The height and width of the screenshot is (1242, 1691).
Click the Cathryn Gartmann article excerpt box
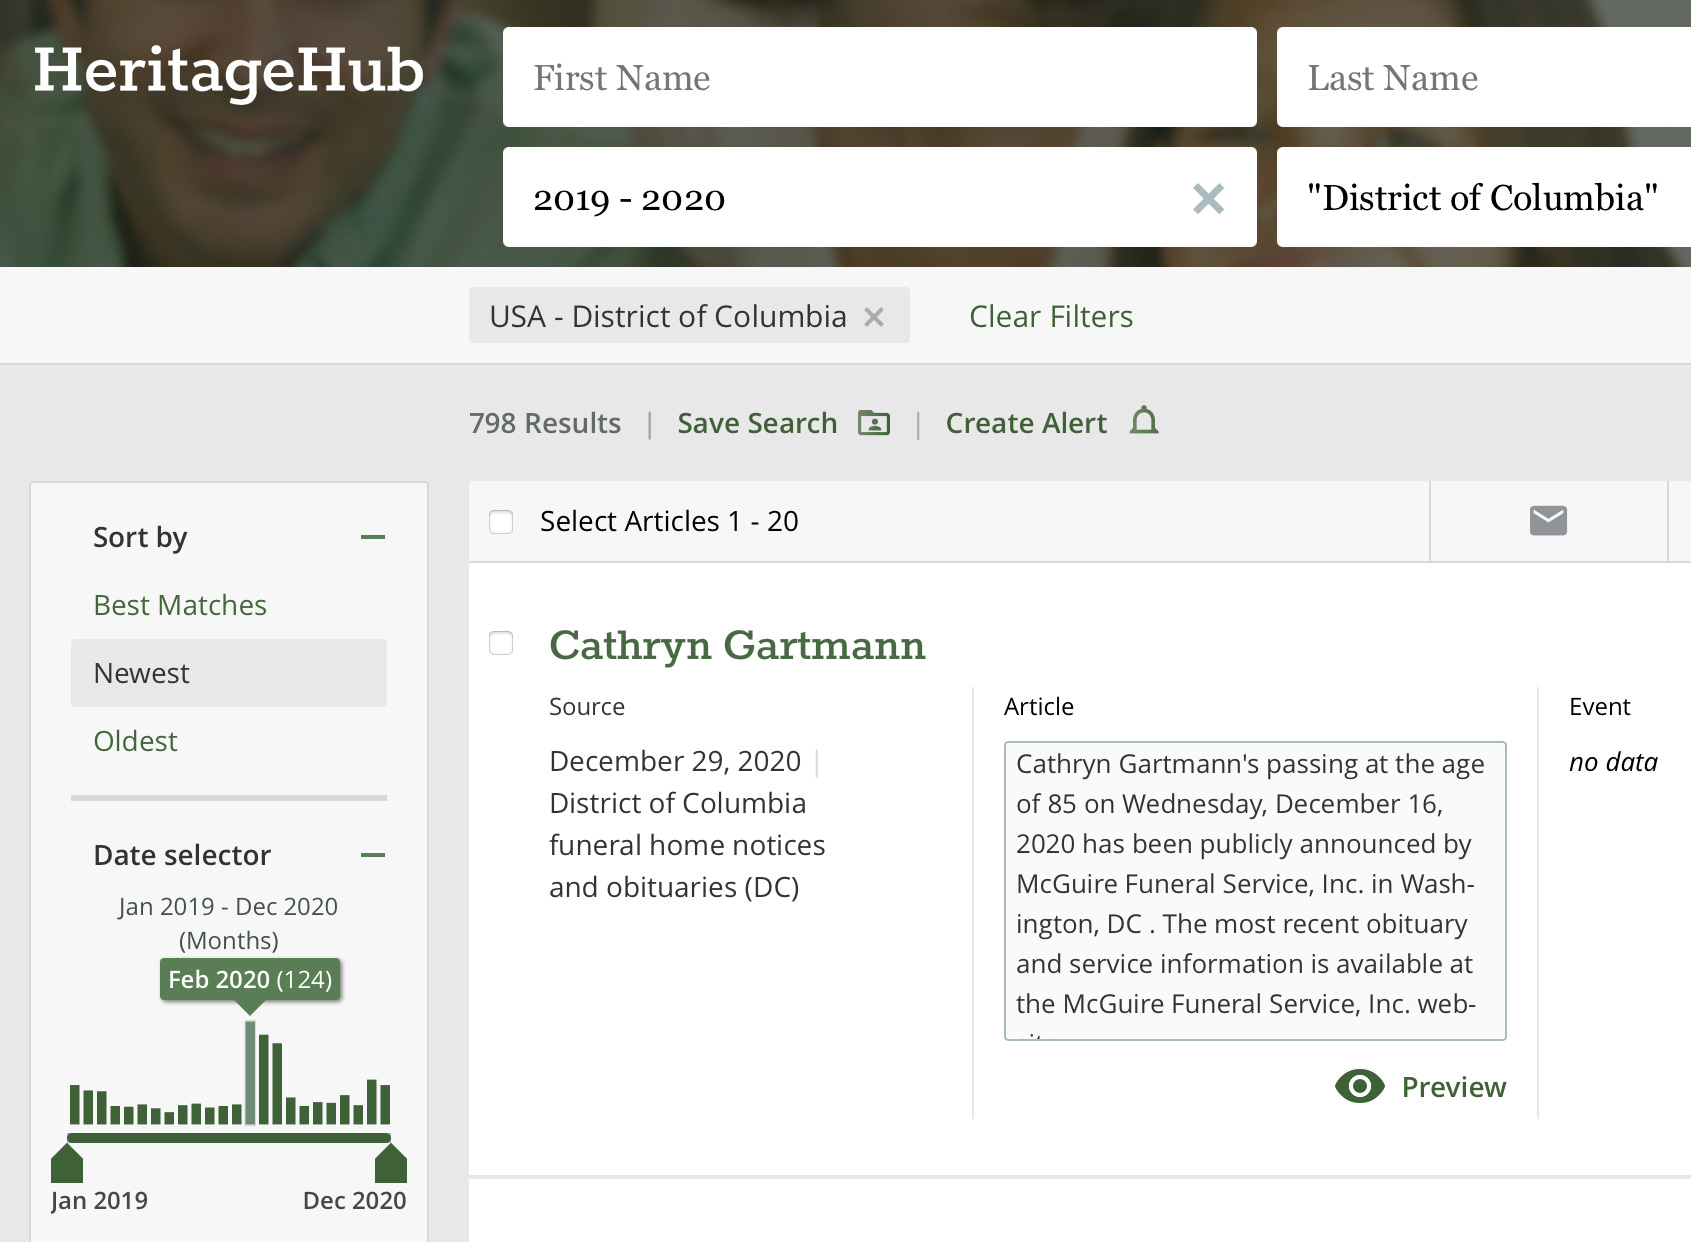pyautogui.click(x=1255, y=890)
